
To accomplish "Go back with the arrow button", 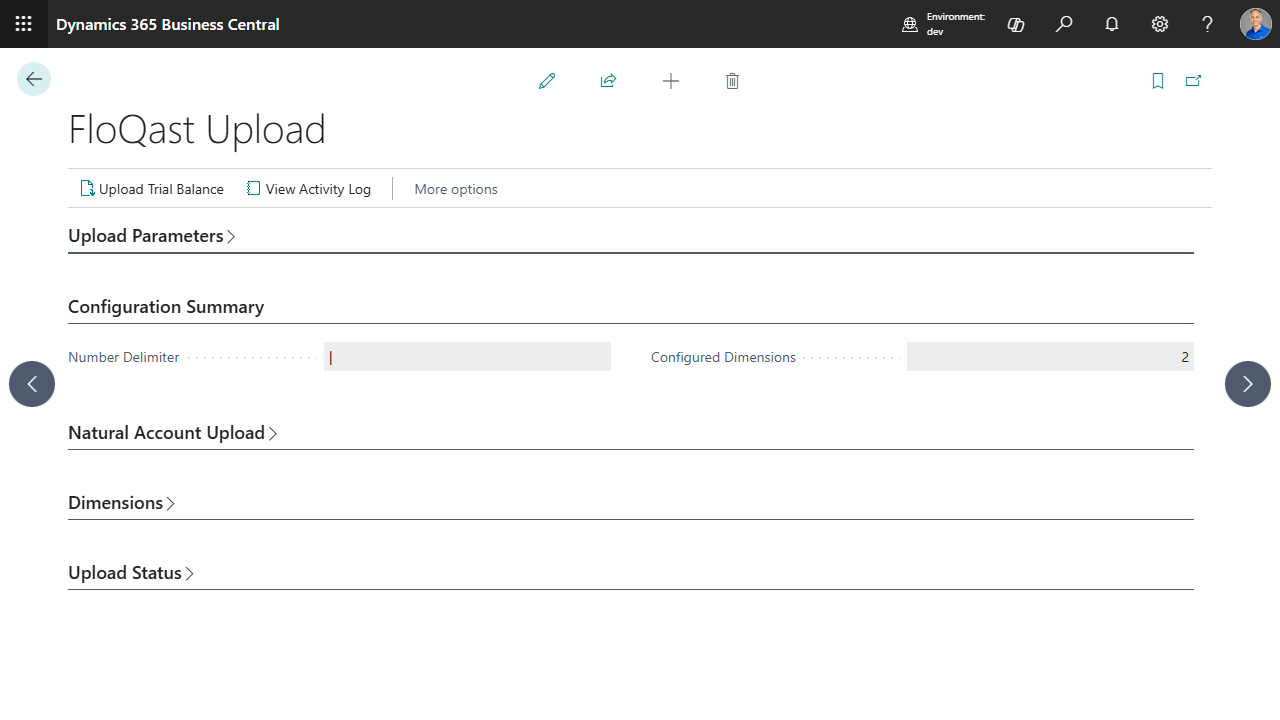I will point(34,79).
